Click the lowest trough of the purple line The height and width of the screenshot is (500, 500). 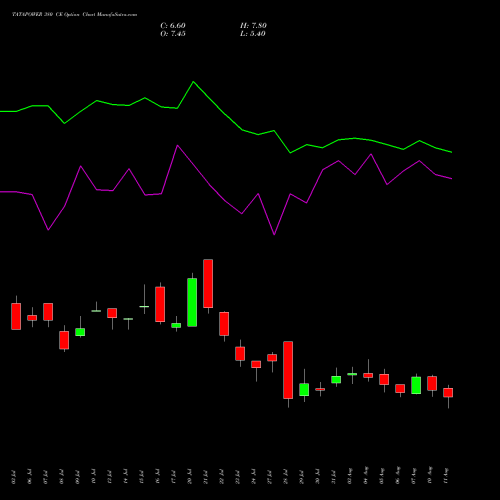(x=274, y=234)
